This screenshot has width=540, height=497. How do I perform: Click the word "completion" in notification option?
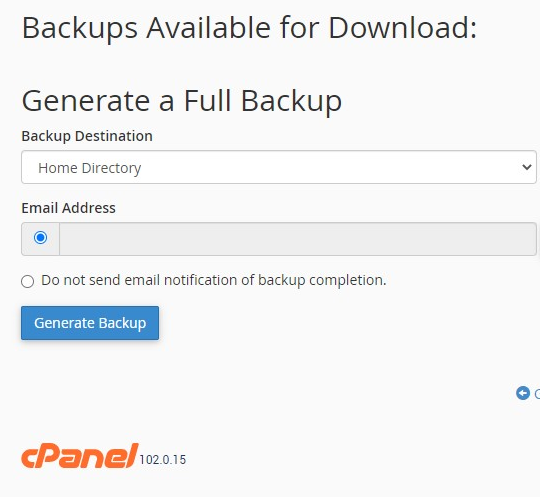coord(347,280)
